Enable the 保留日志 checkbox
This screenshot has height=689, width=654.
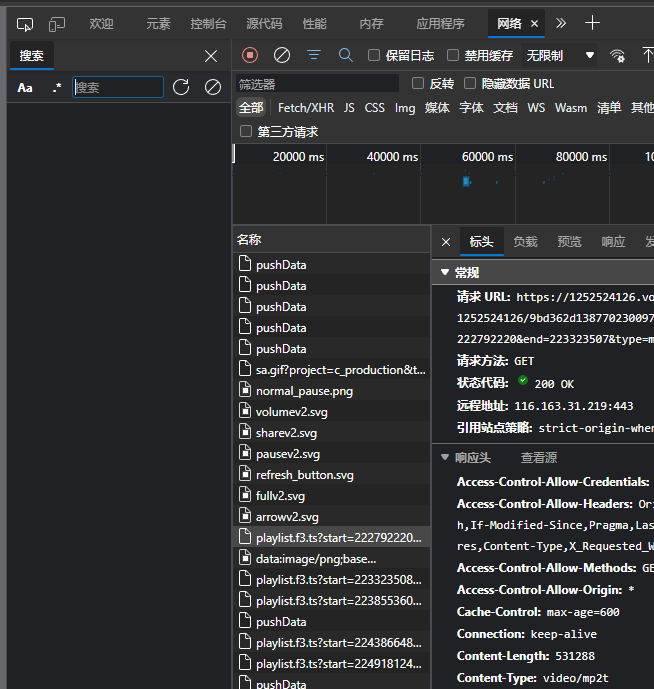click(374, 55)
